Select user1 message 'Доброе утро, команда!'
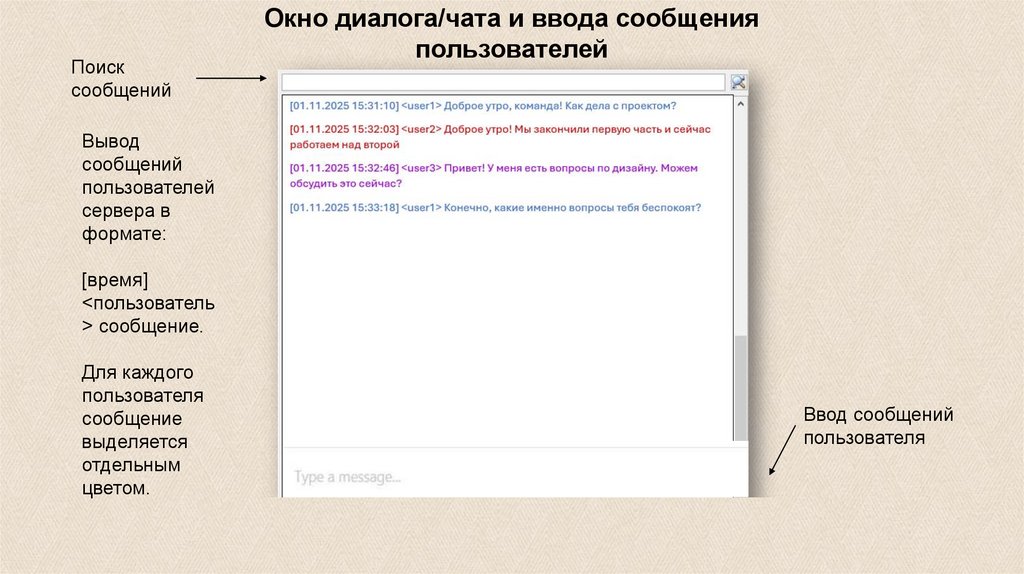This screenshot has height=574, width=1024. tap(483, 106)
